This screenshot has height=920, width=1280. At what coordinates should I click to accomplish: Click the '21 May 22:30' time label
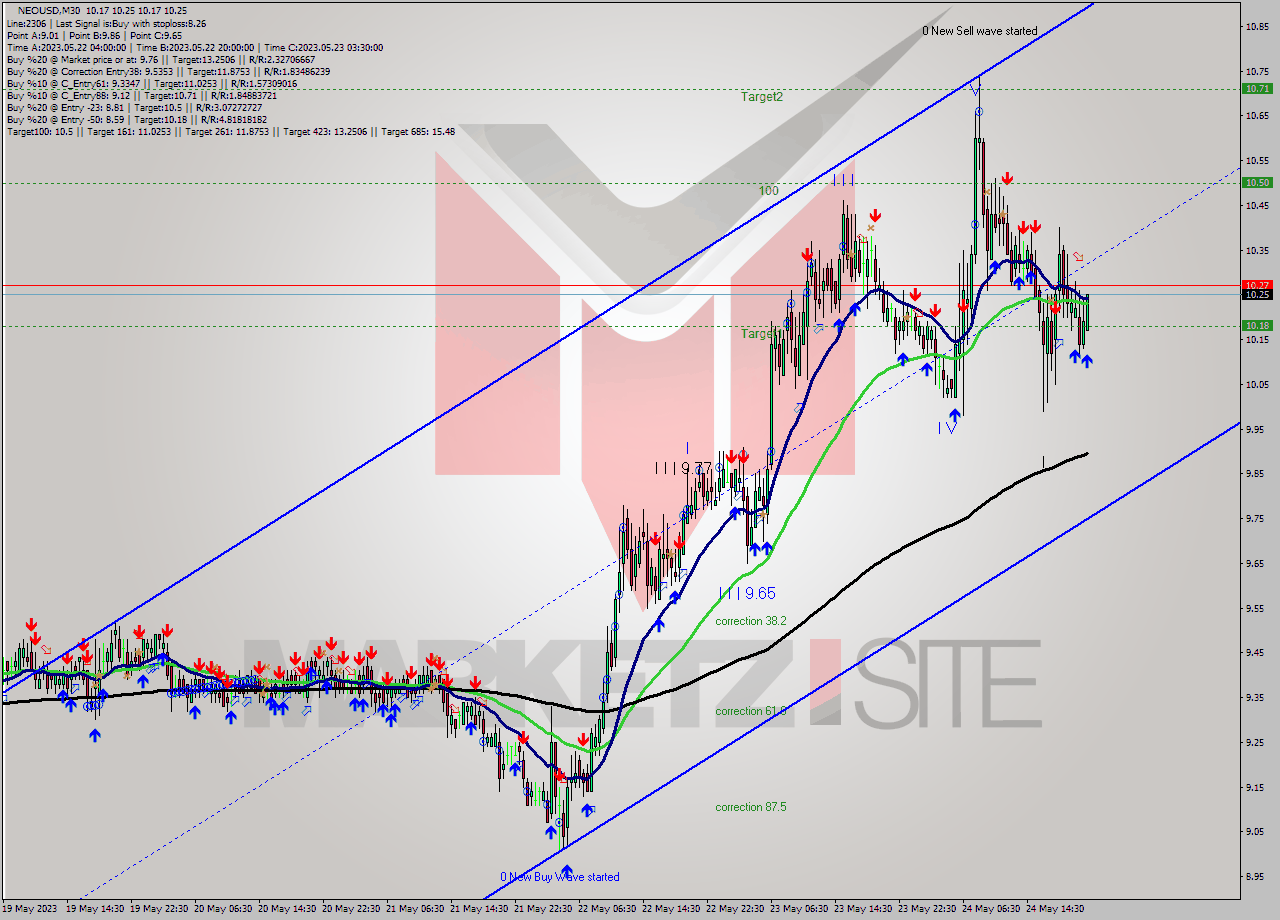tap(544, 909)
